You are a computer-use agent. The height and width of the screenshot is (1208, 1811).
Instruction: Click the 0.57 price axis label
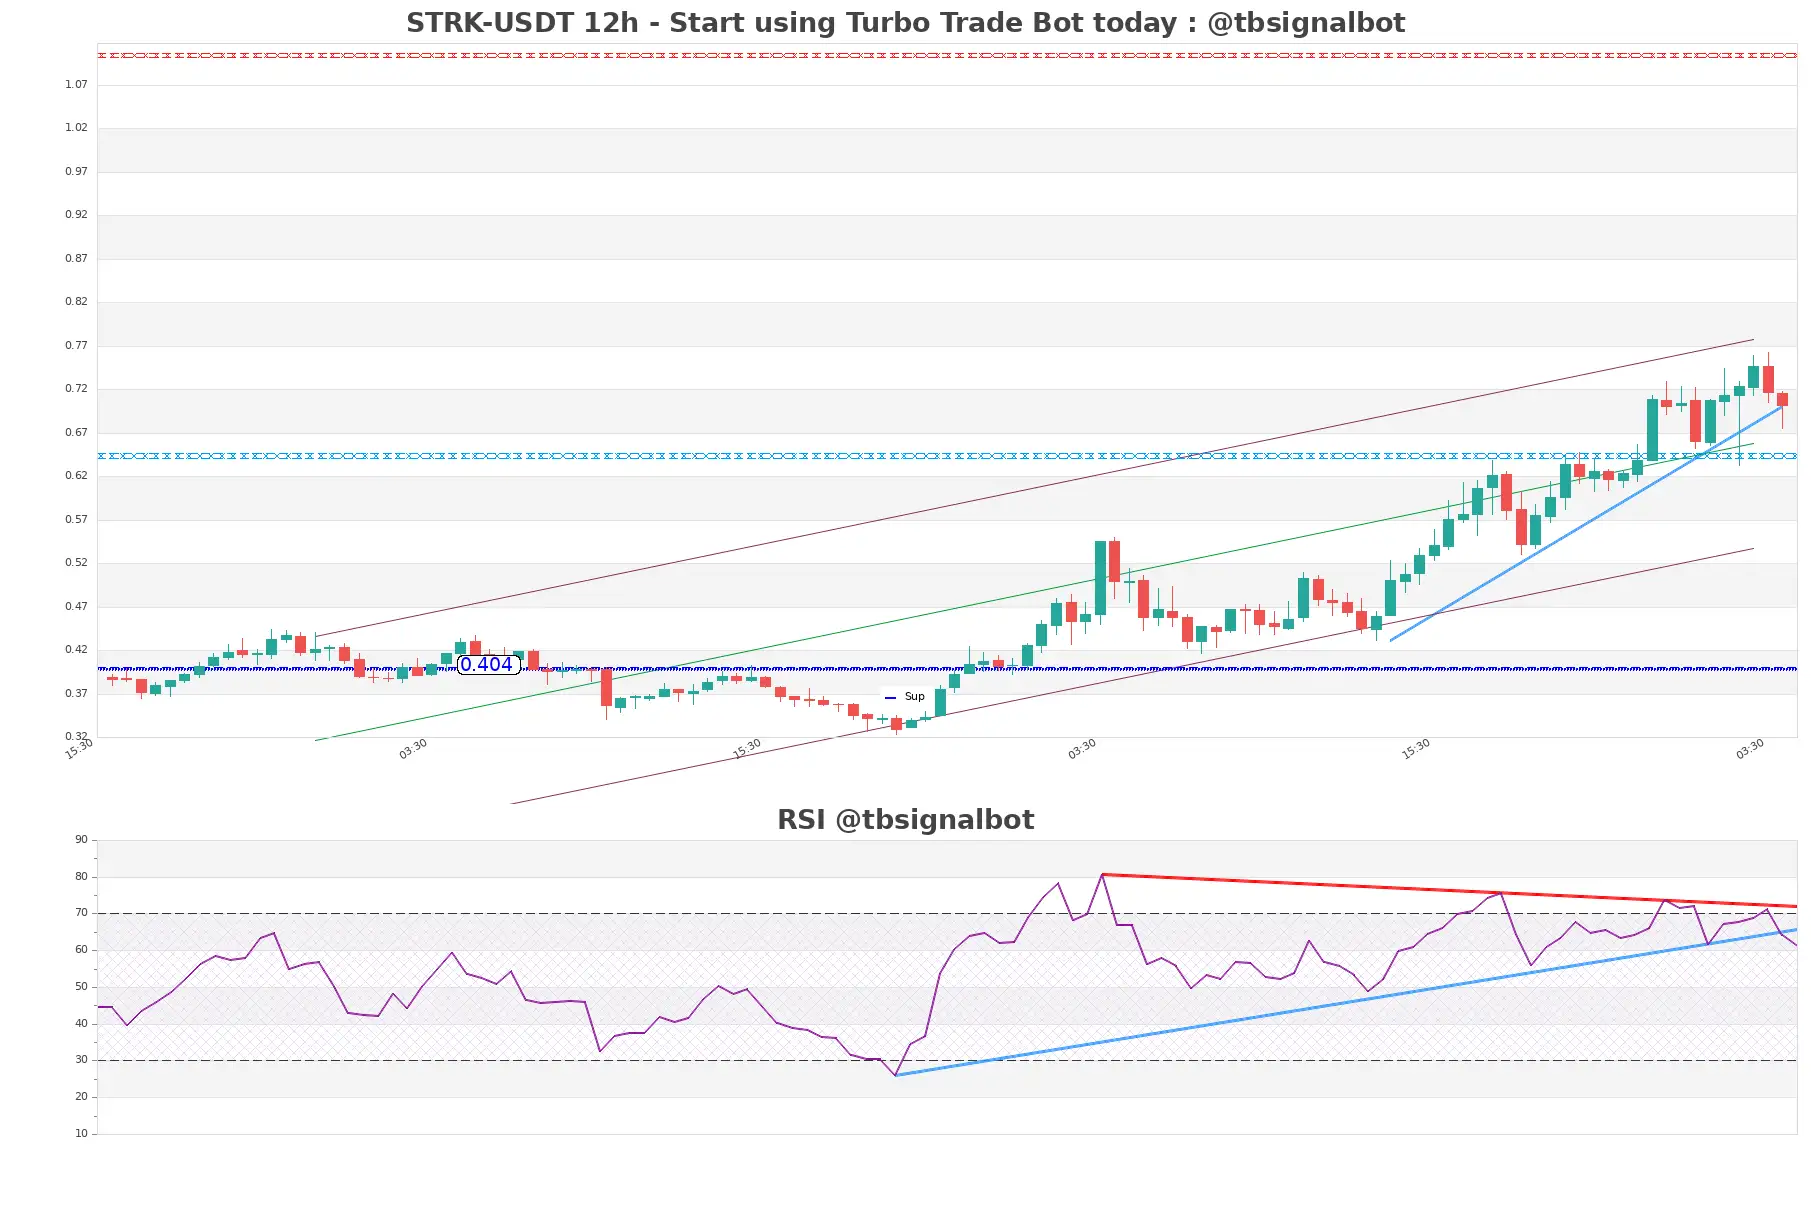pos(76,520)
